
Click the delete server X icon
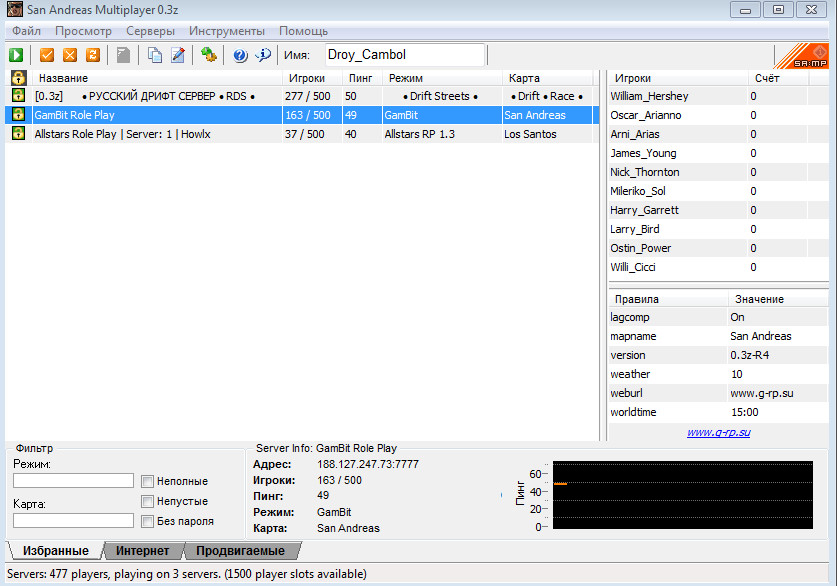click(70, 55)
